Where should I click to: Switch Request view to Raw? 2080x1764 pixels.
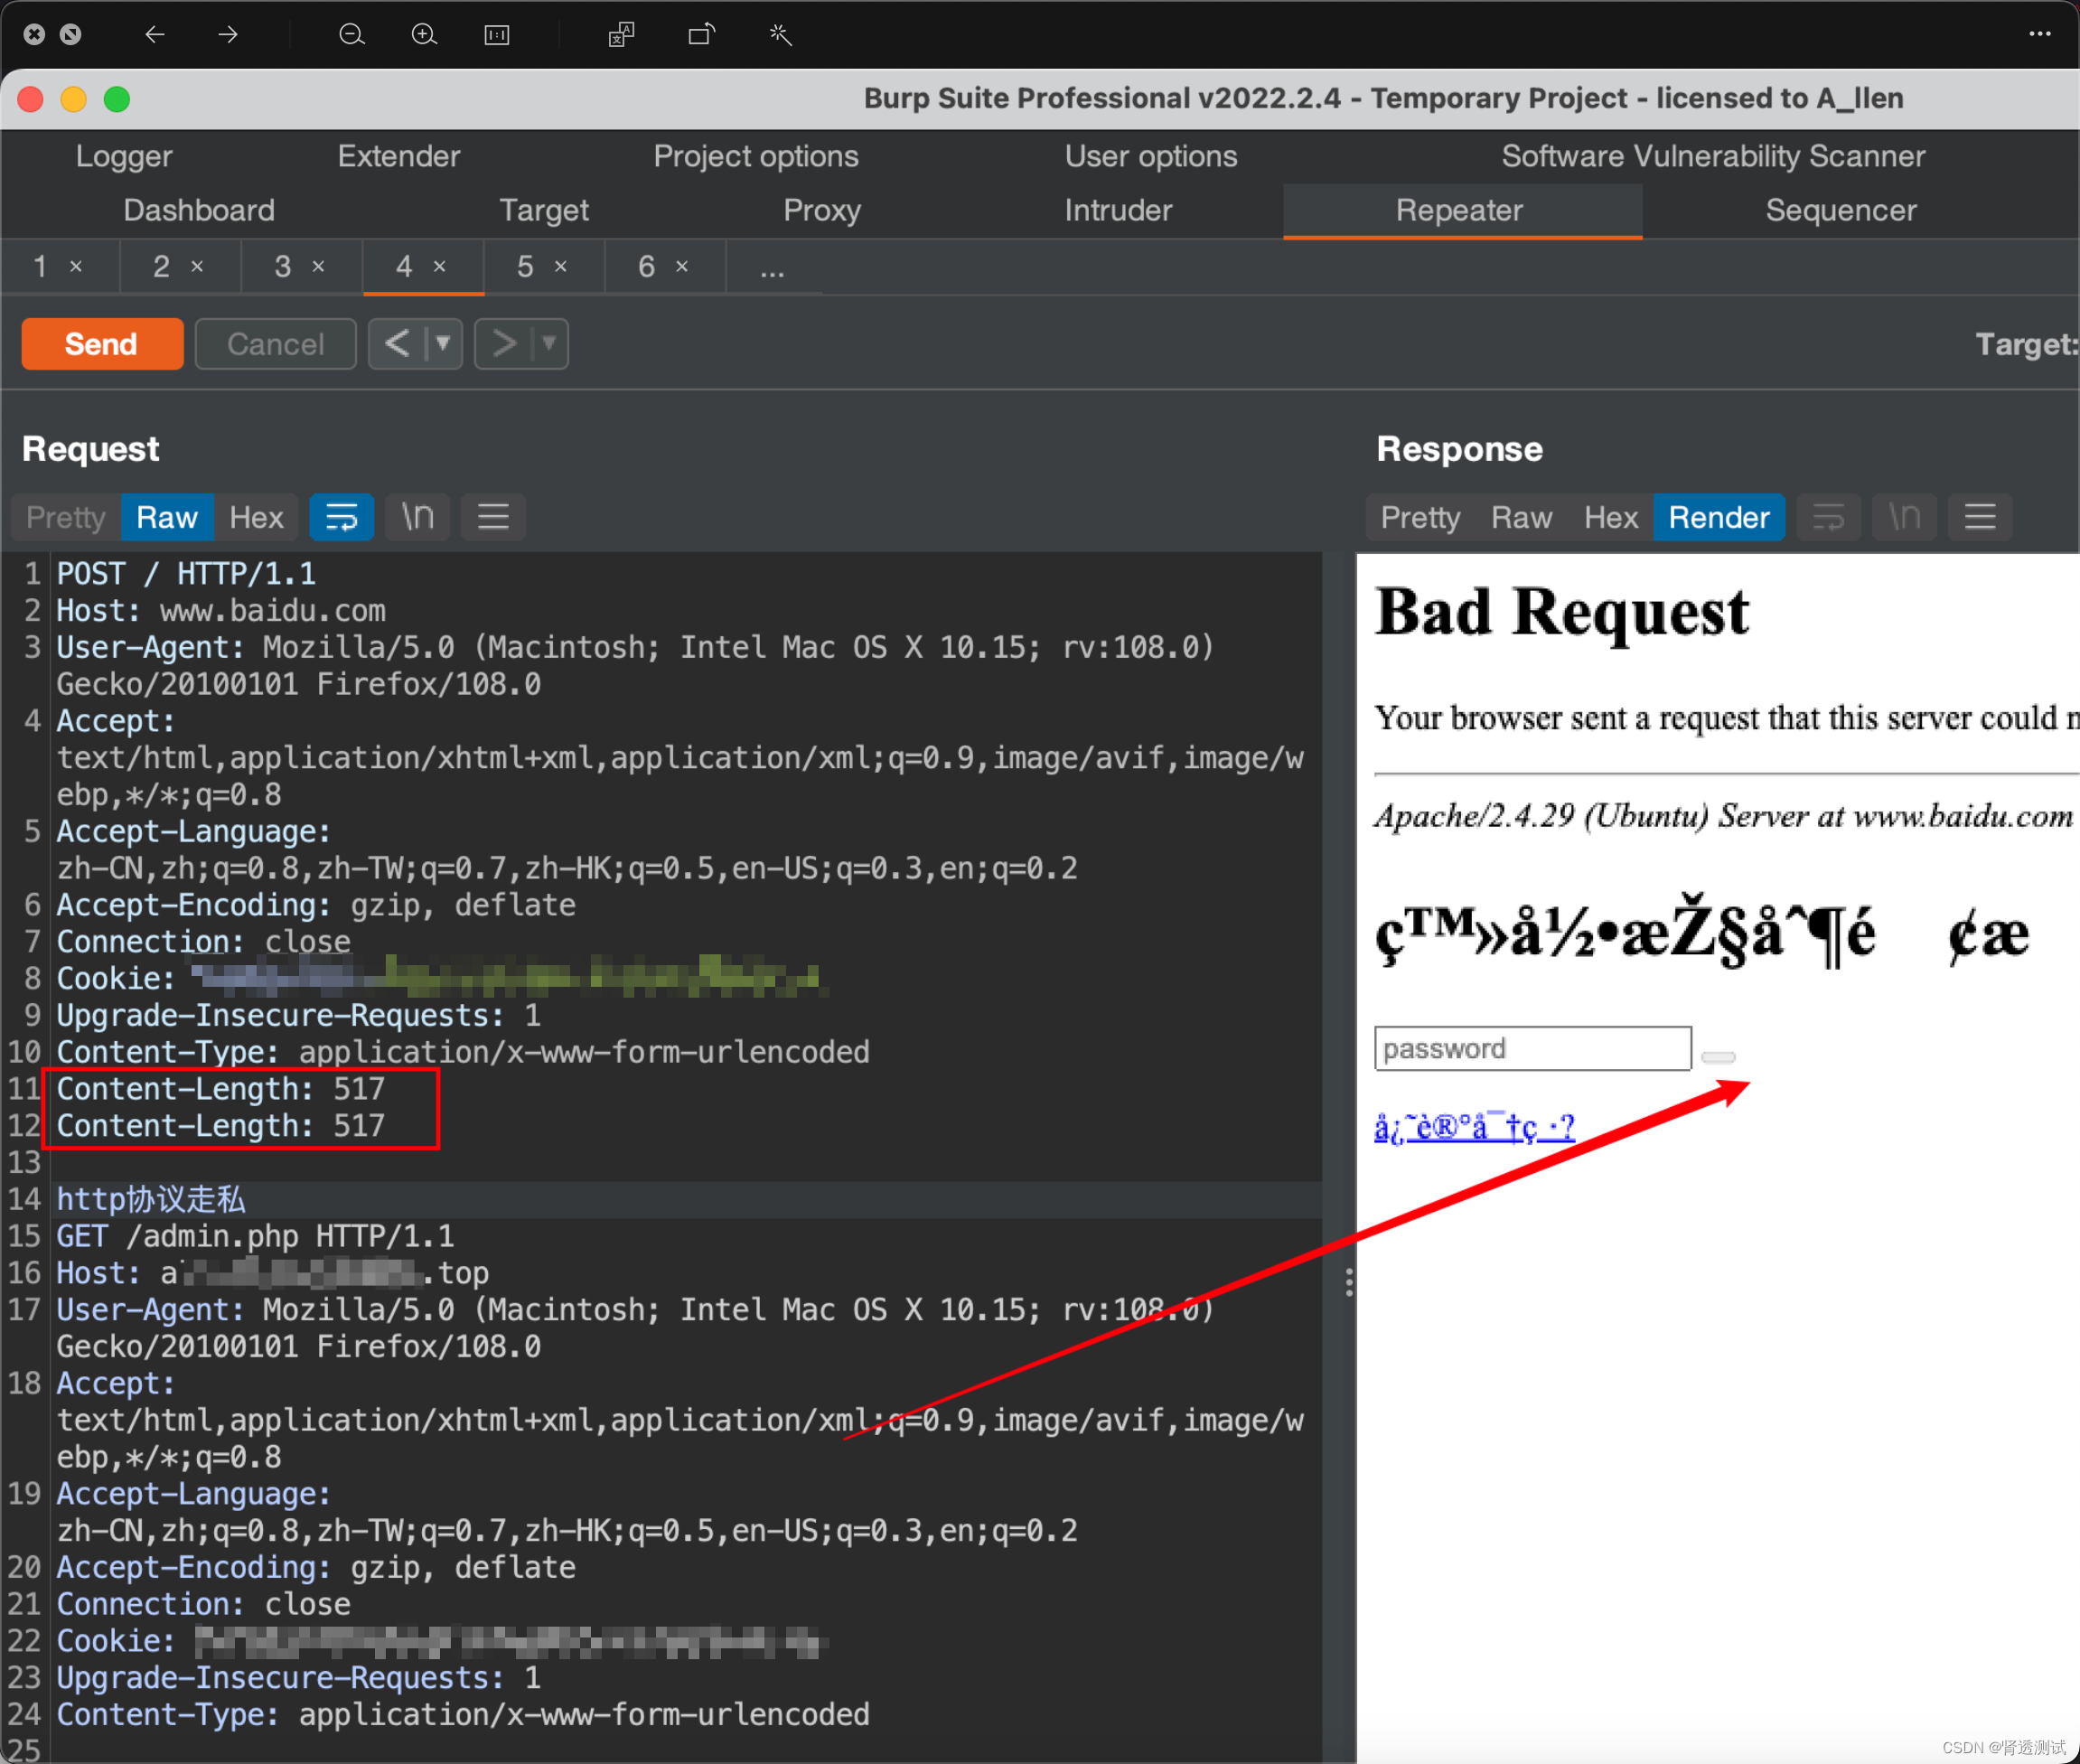click(167, 517)
